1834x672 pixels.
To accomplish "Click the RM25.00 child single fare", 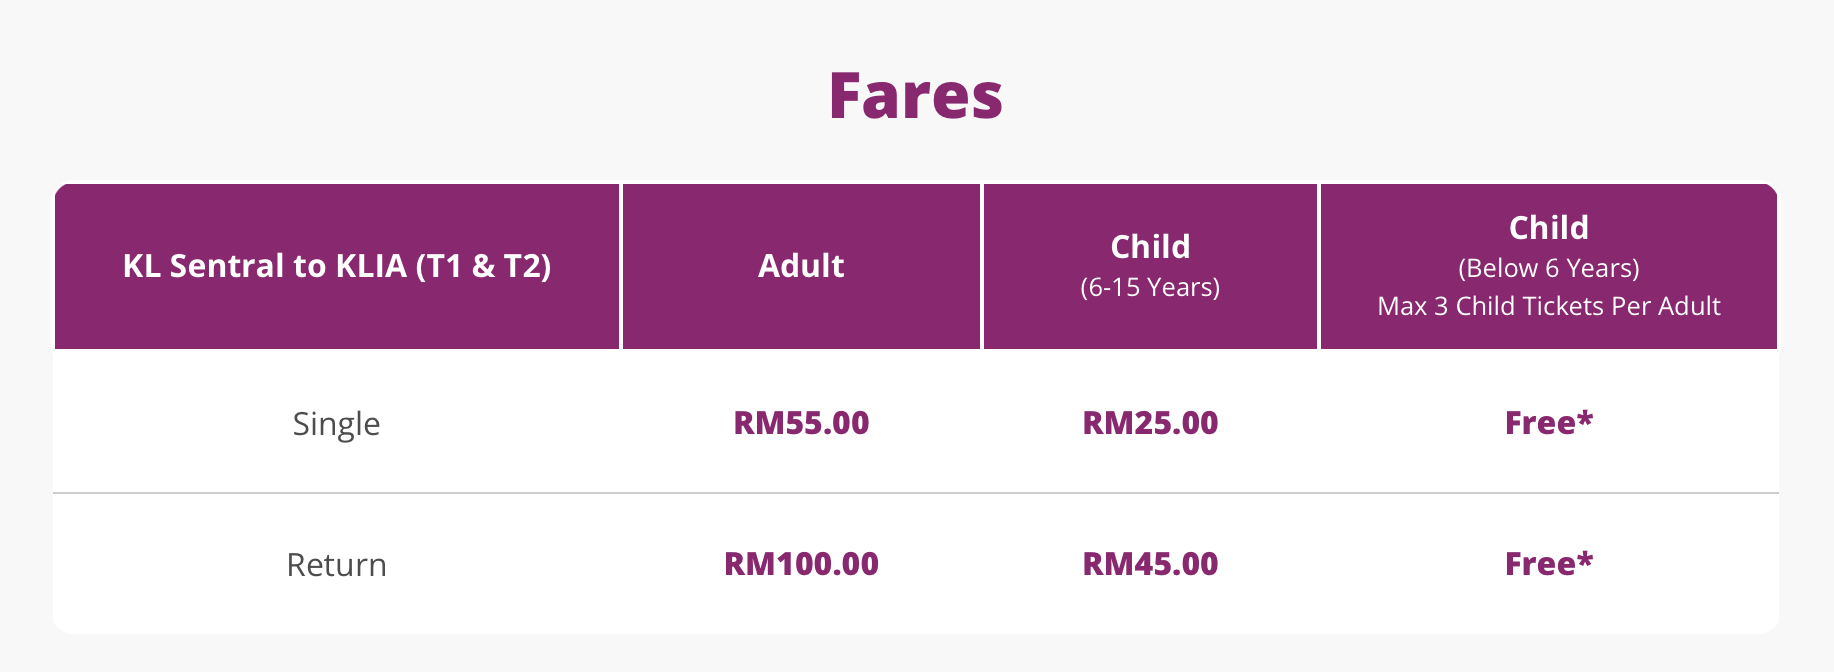I will click(x=1150, y=423).
